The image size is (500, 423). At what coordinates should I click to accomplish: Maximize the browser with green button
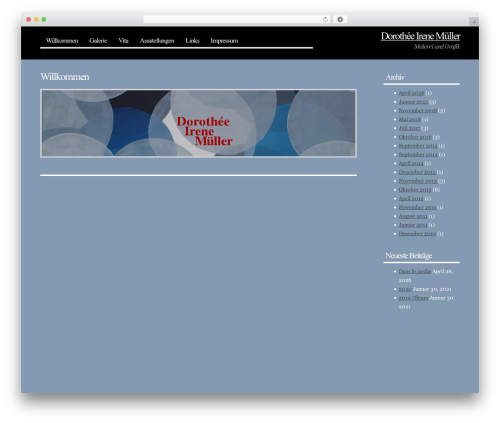tap(44, 19)
